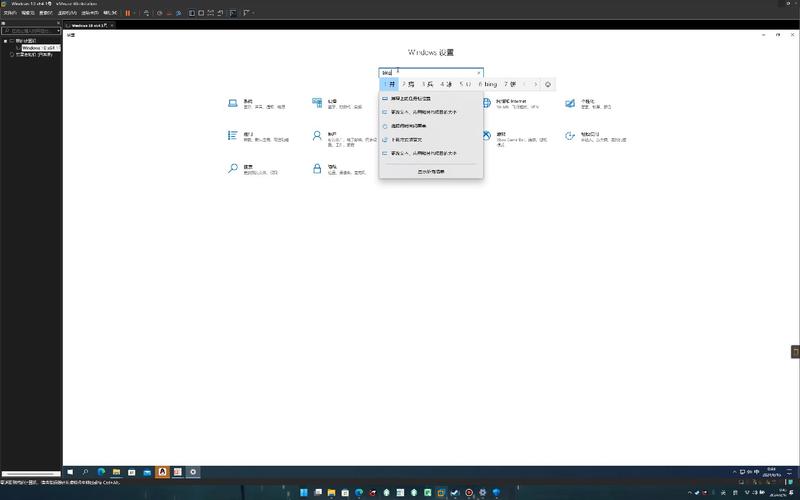Collapse the 我的计算机 tree node
Screen dimensions: 800x500
[x=5, y=41]
